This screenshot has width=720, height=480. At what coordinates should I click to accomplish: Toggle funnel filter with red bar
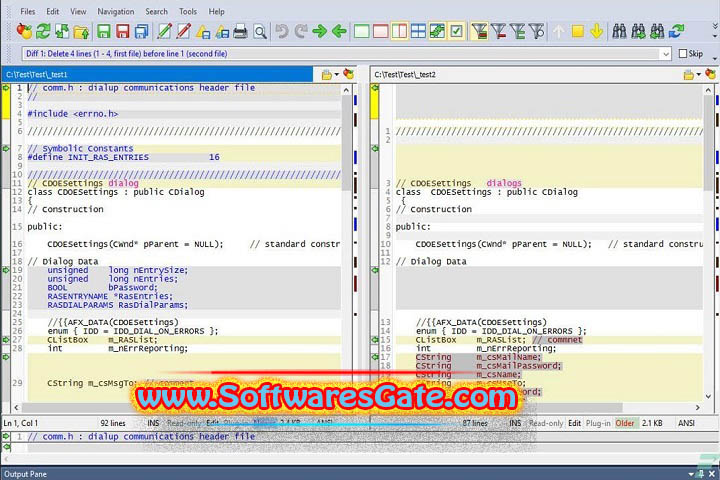click(498, 31)
